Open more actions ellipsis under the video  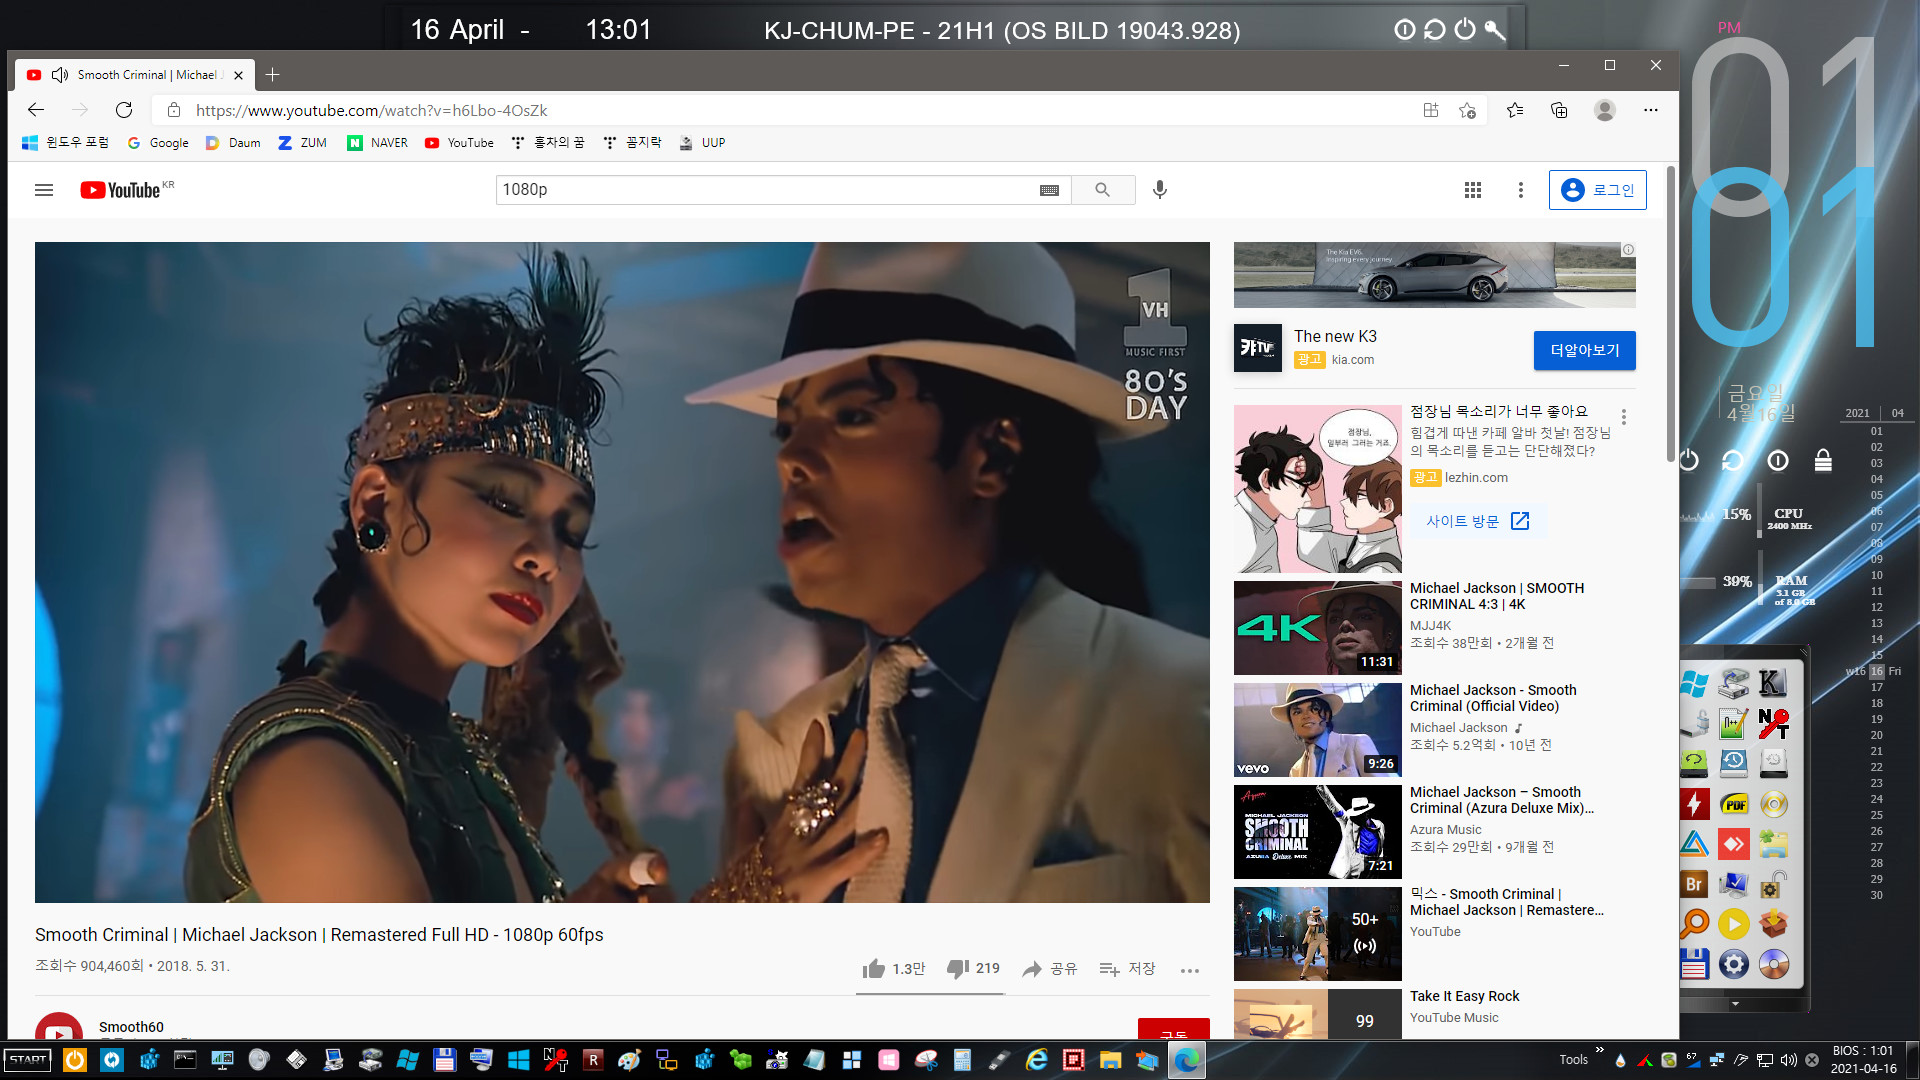pos(1189,970)
